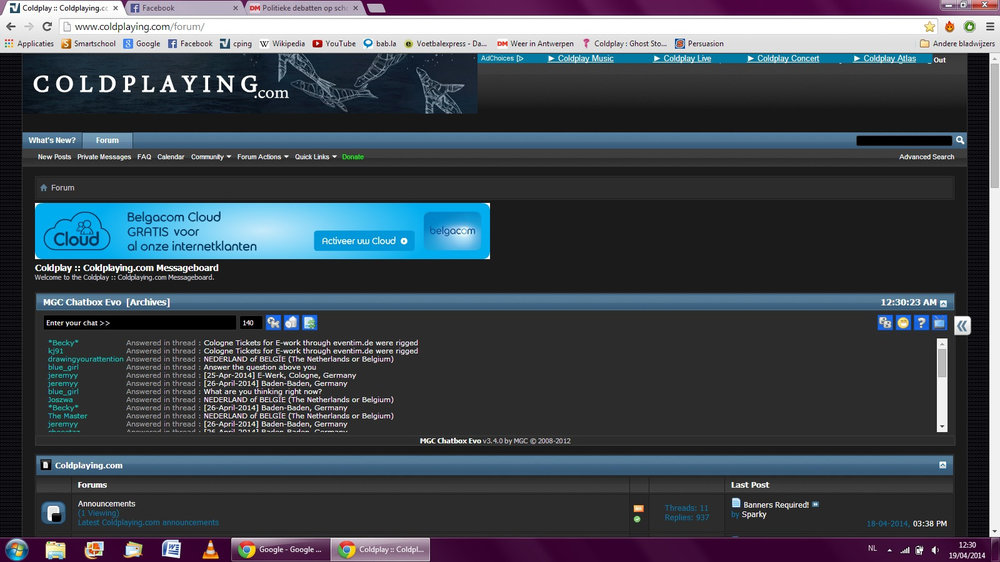The width and height of the screenshot is (1000, 562).
Task: Open the FAQ page
Action: pyautogui.click(x=144, y=157)
